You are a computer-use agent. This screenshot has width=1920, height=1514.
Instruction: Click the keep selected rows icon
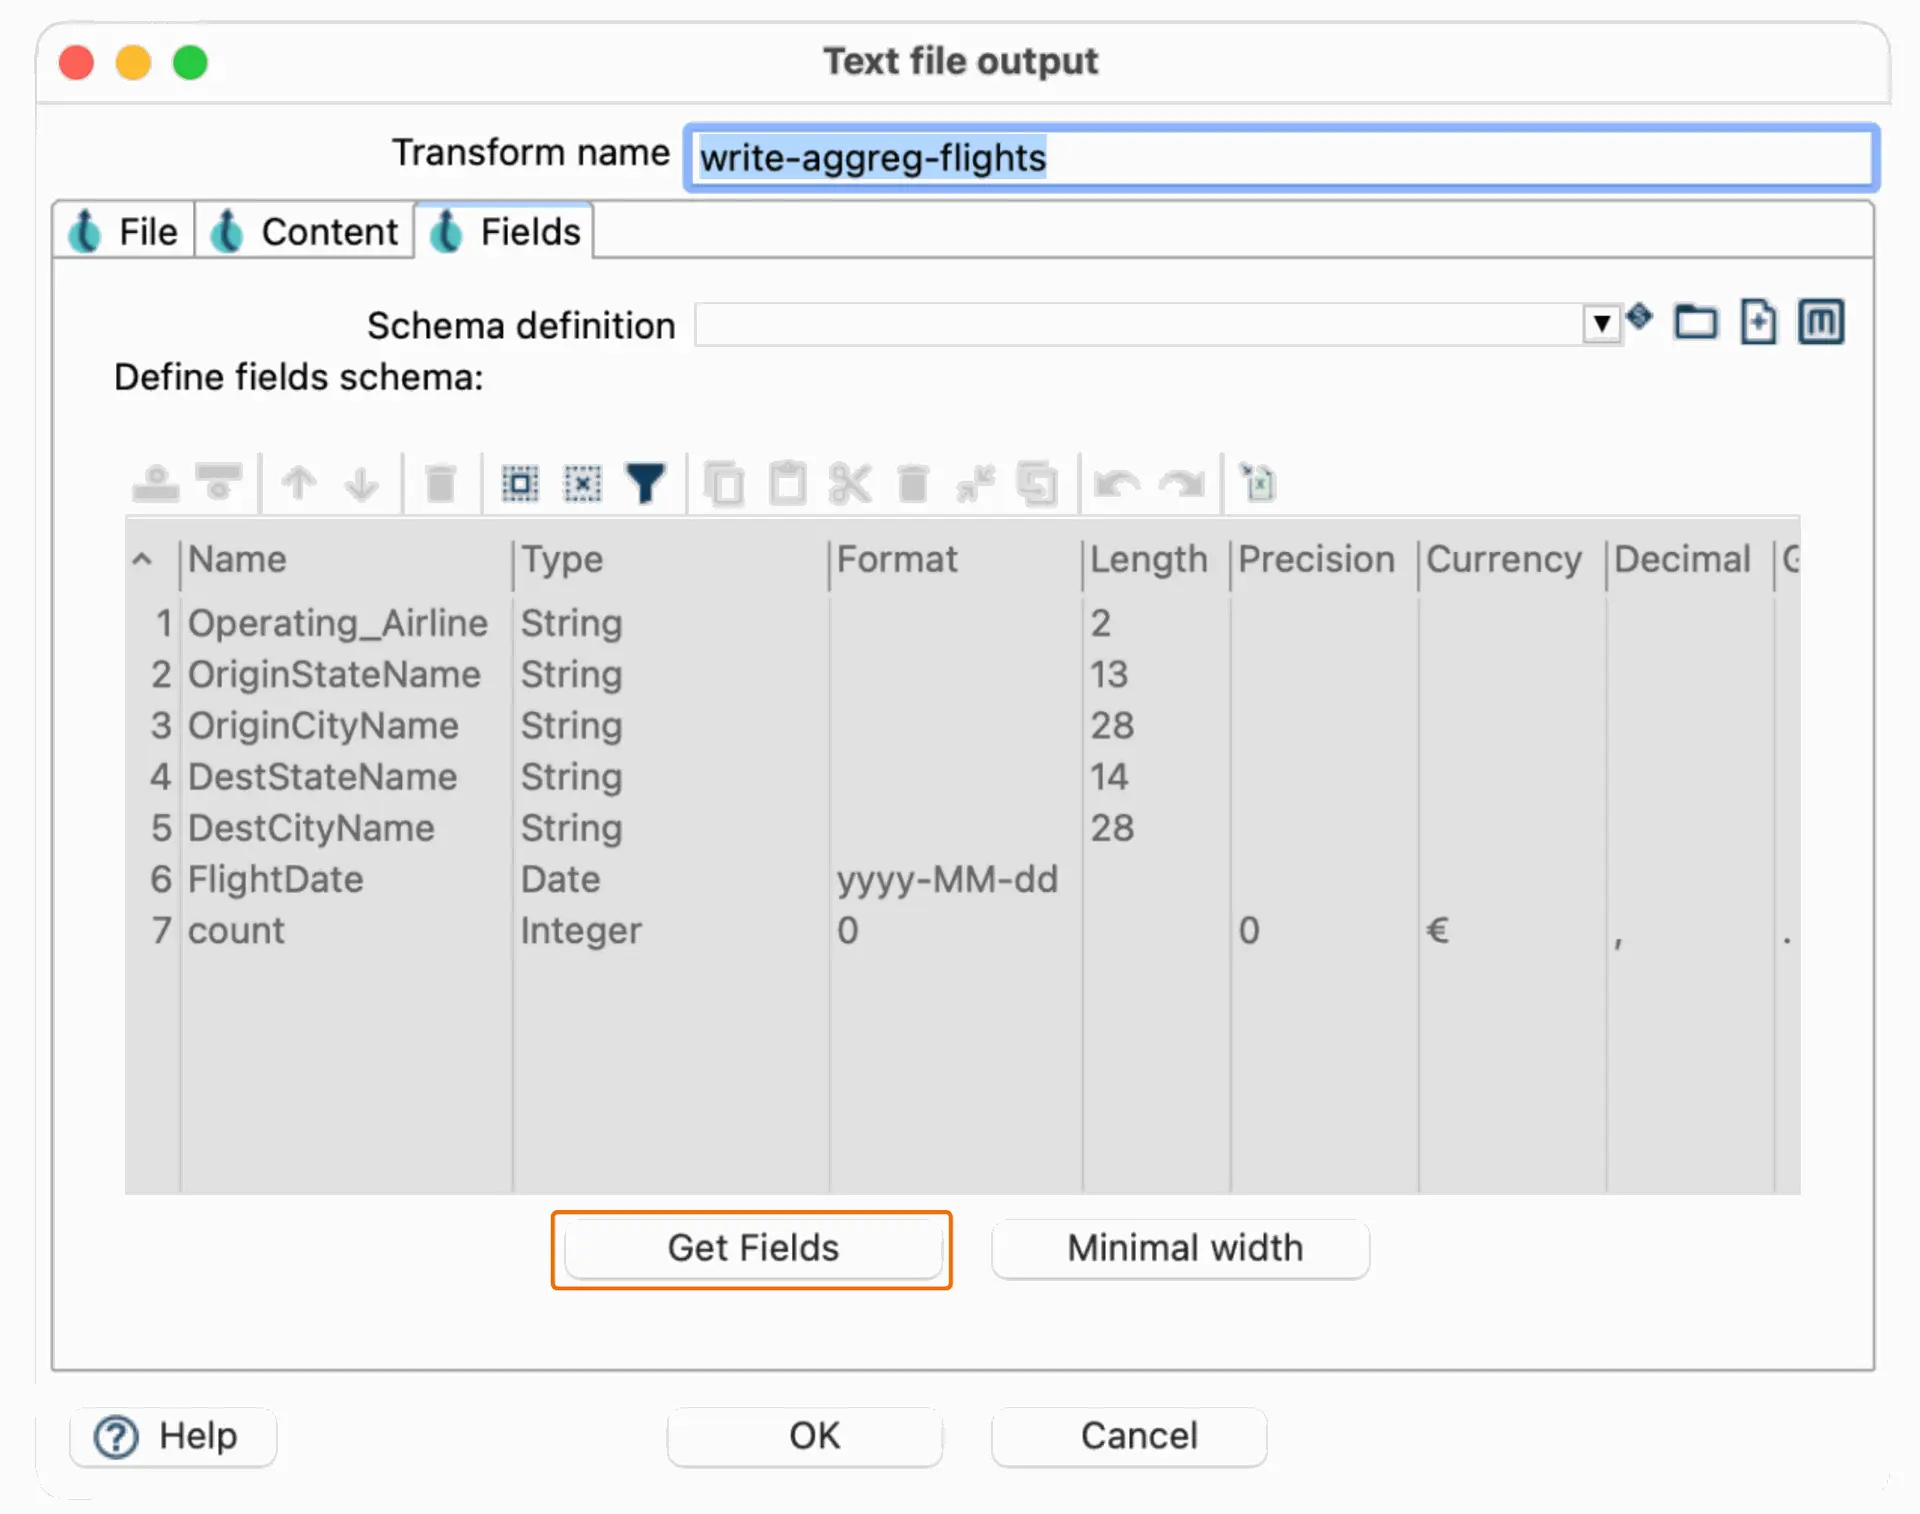pyautogui.click(x=975, y=484)
